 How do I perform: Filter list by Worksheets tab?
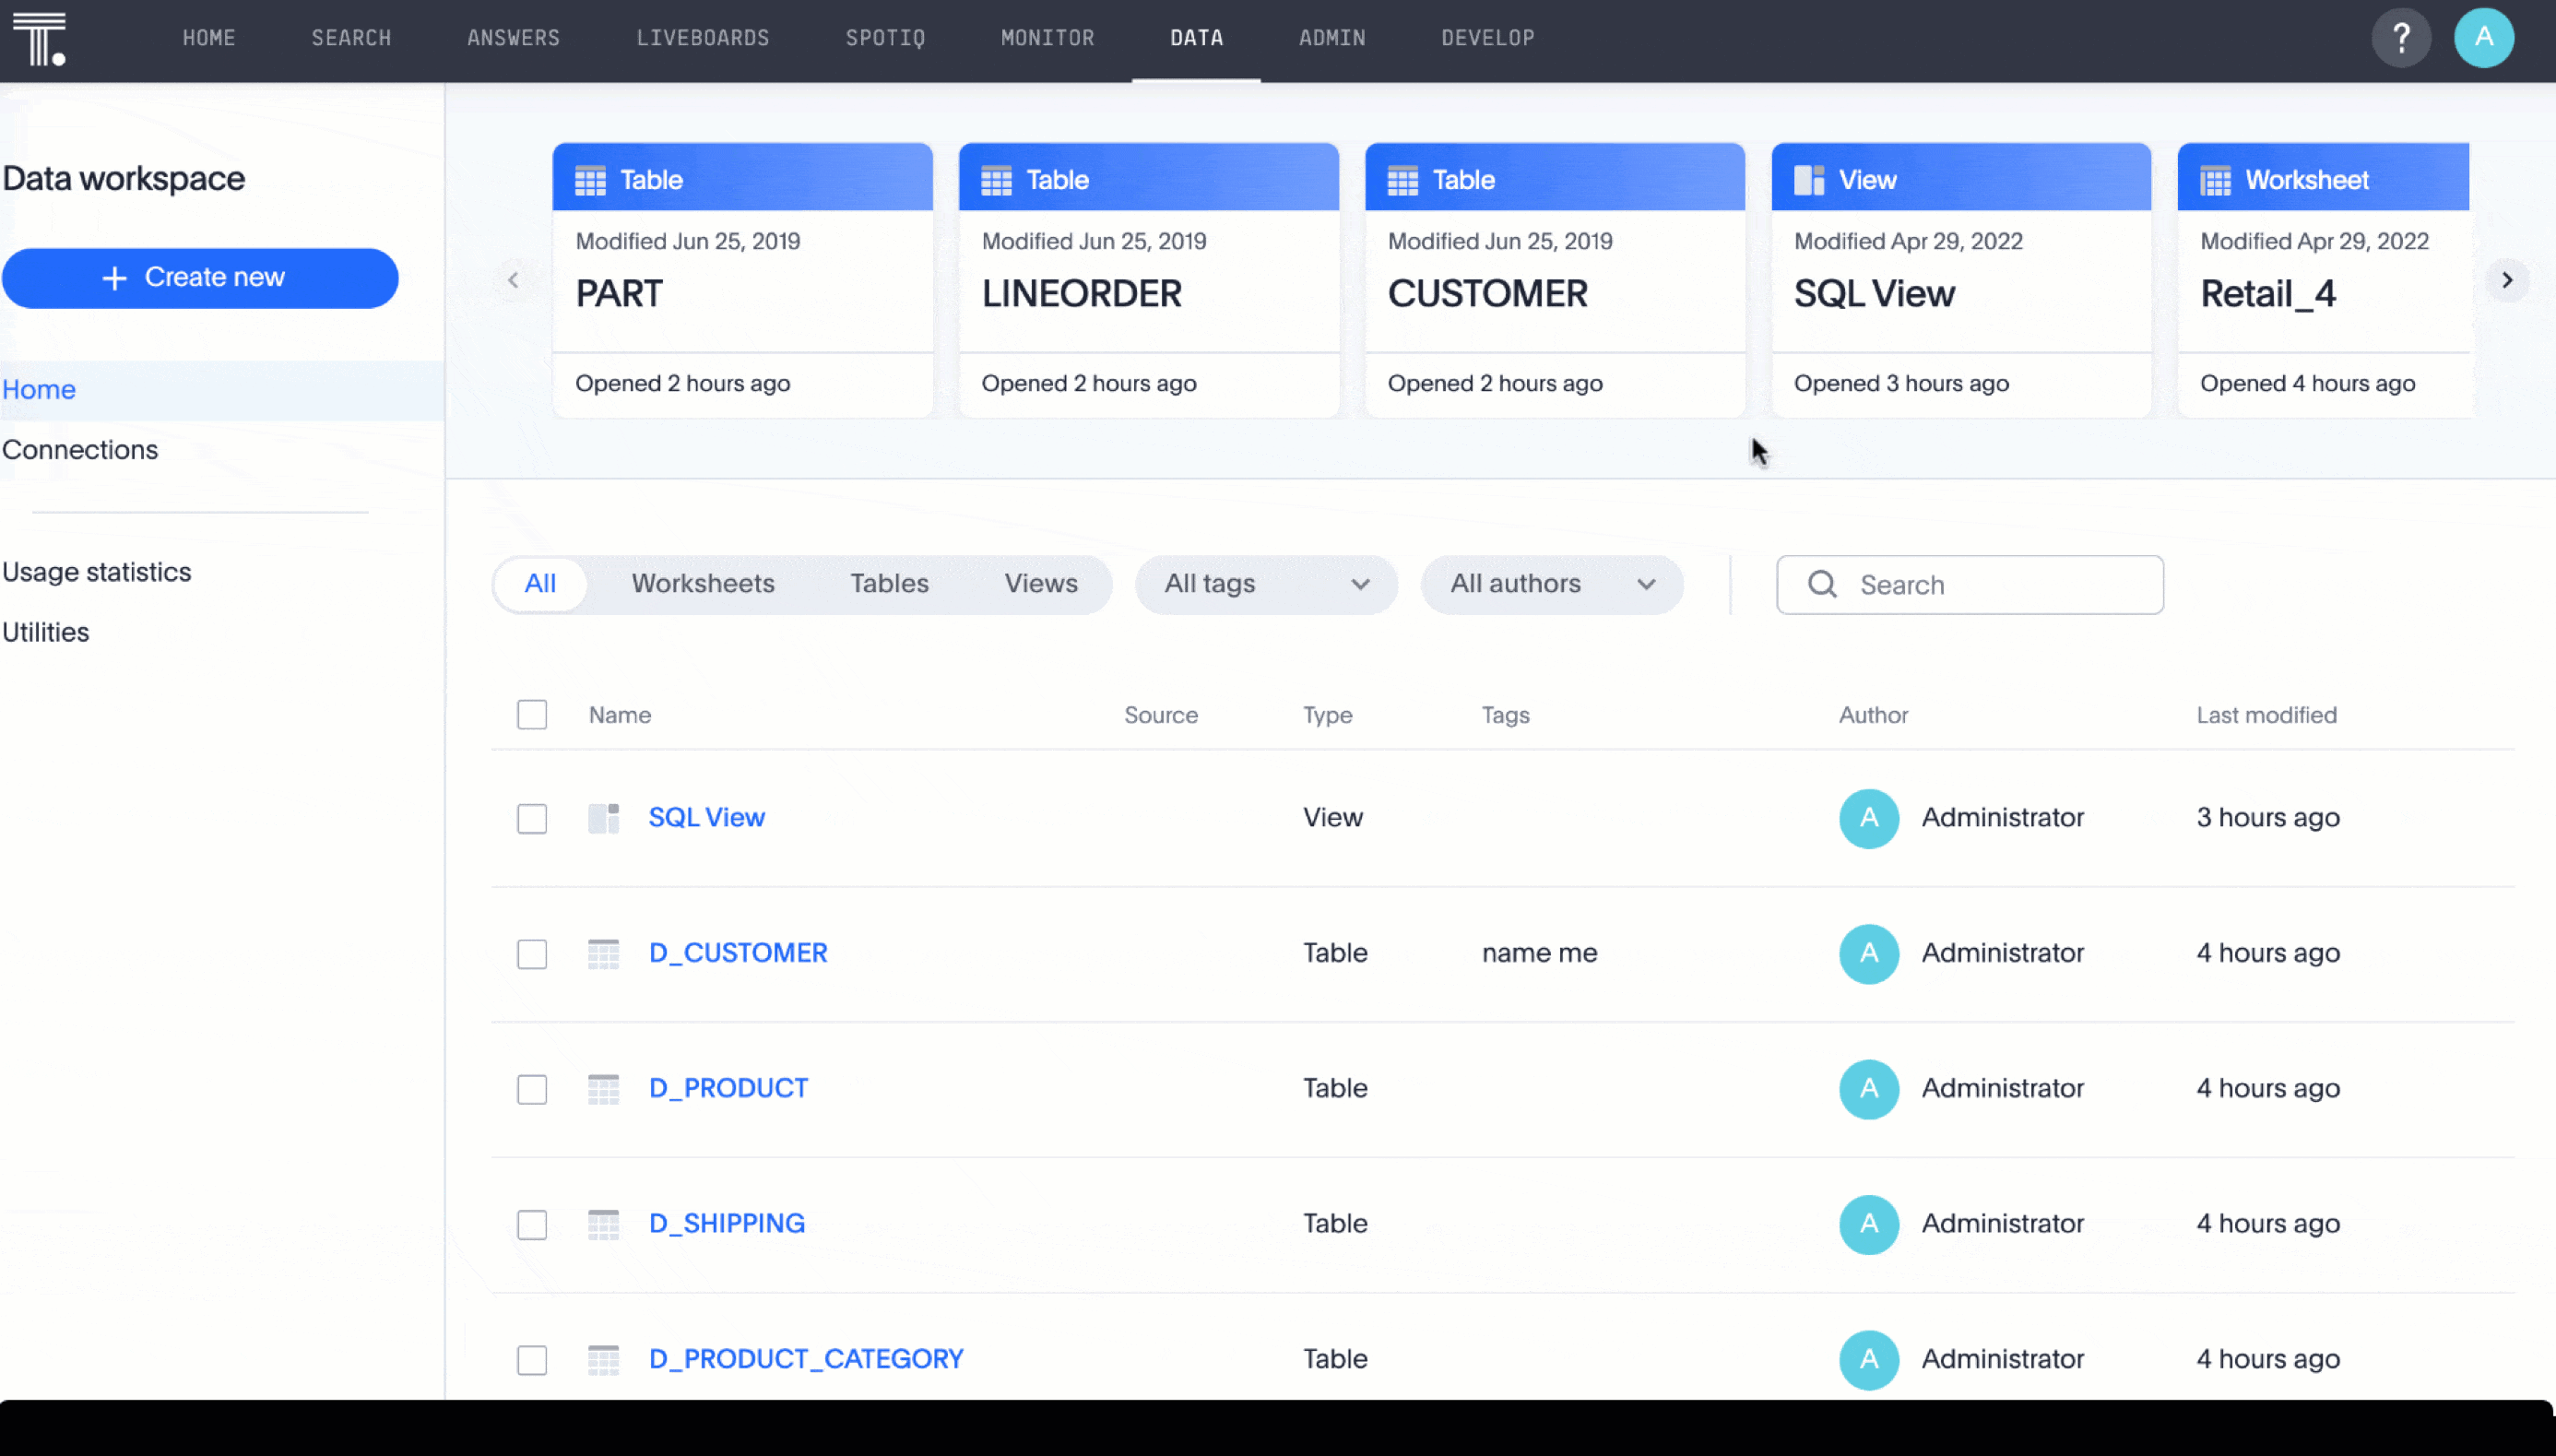pyautogui.click(x=702, y=584)
